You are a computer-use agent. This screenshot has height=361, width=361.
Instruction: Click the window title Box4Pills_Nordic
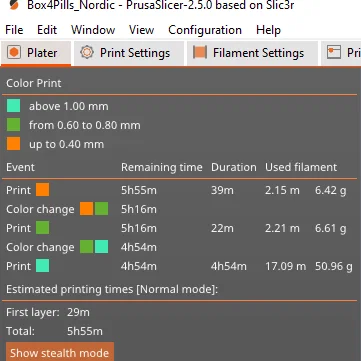[70, 5]
